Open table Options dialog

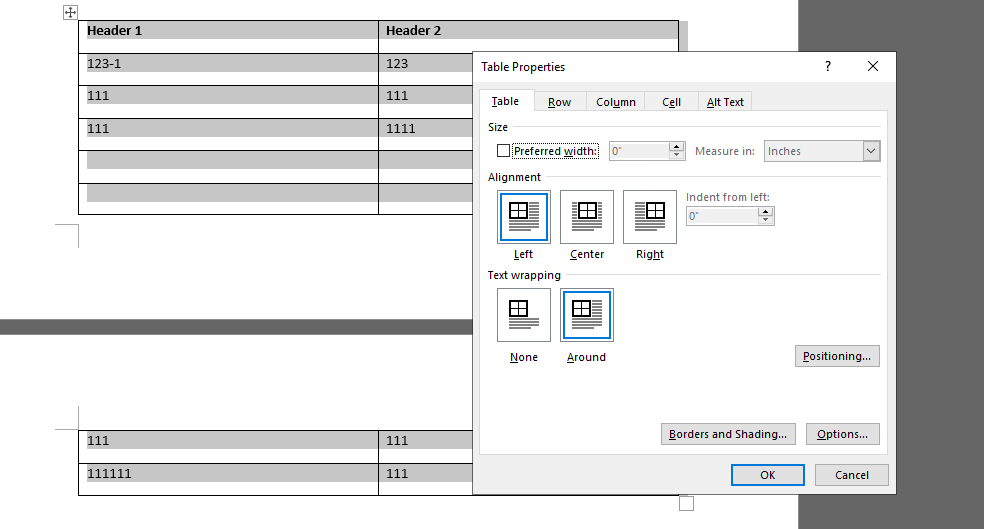(x=843, y=434)
